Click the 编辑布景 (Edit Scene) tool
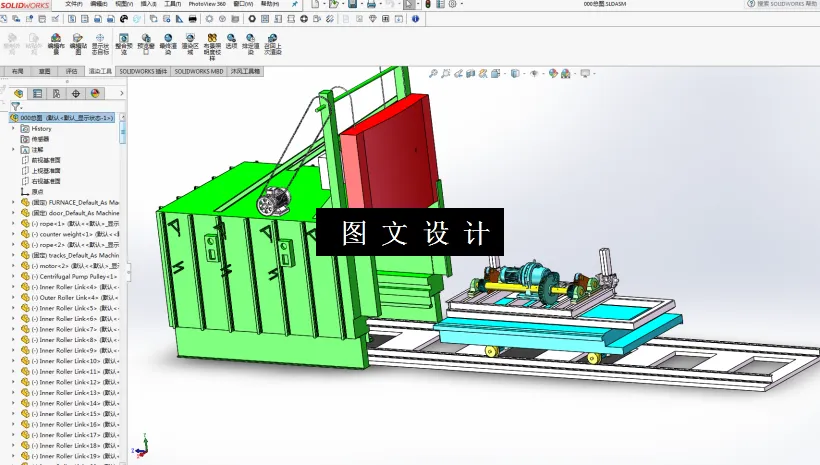This screenshot has width=820, height=465. coord(56,43)
